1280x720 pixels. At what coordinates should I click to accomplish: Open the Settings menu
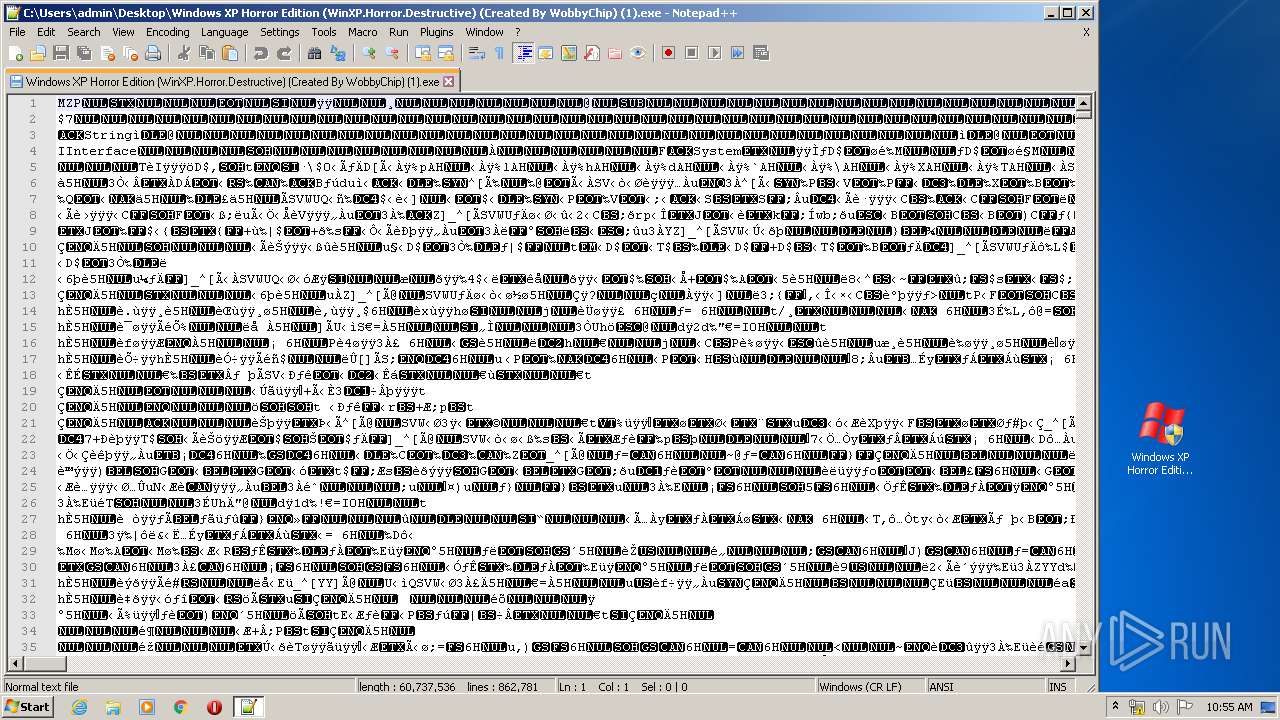280,32
